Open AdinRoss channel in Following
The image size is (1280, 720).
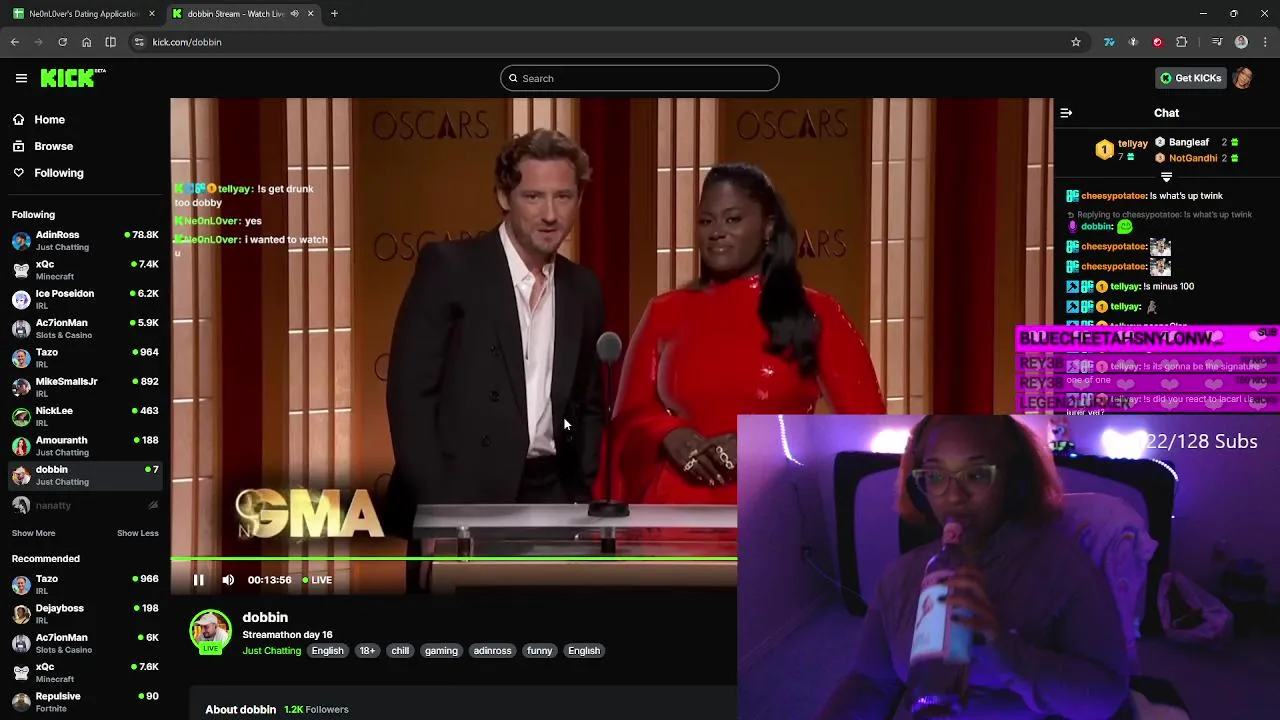85,240
